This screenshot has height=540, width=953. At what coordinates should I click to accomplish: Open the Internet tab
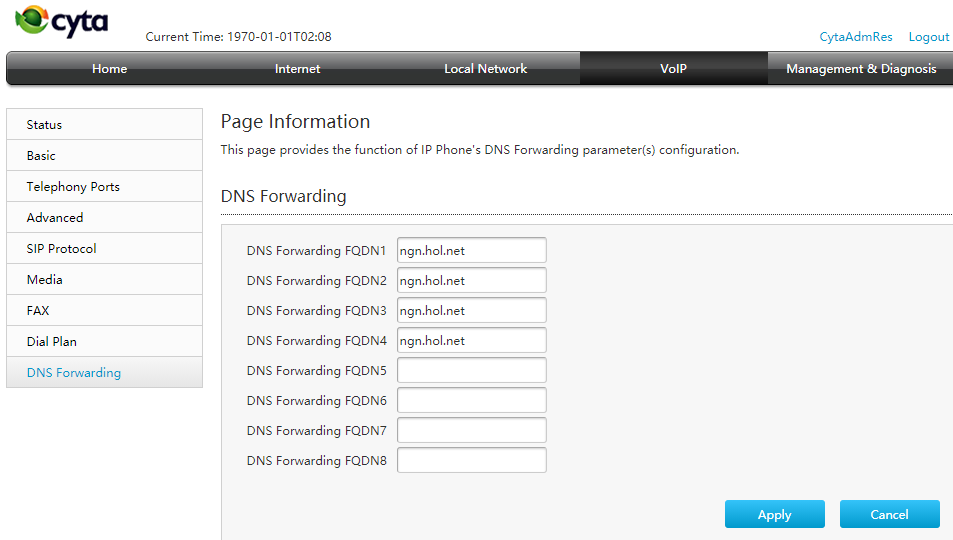click(297, 69)
